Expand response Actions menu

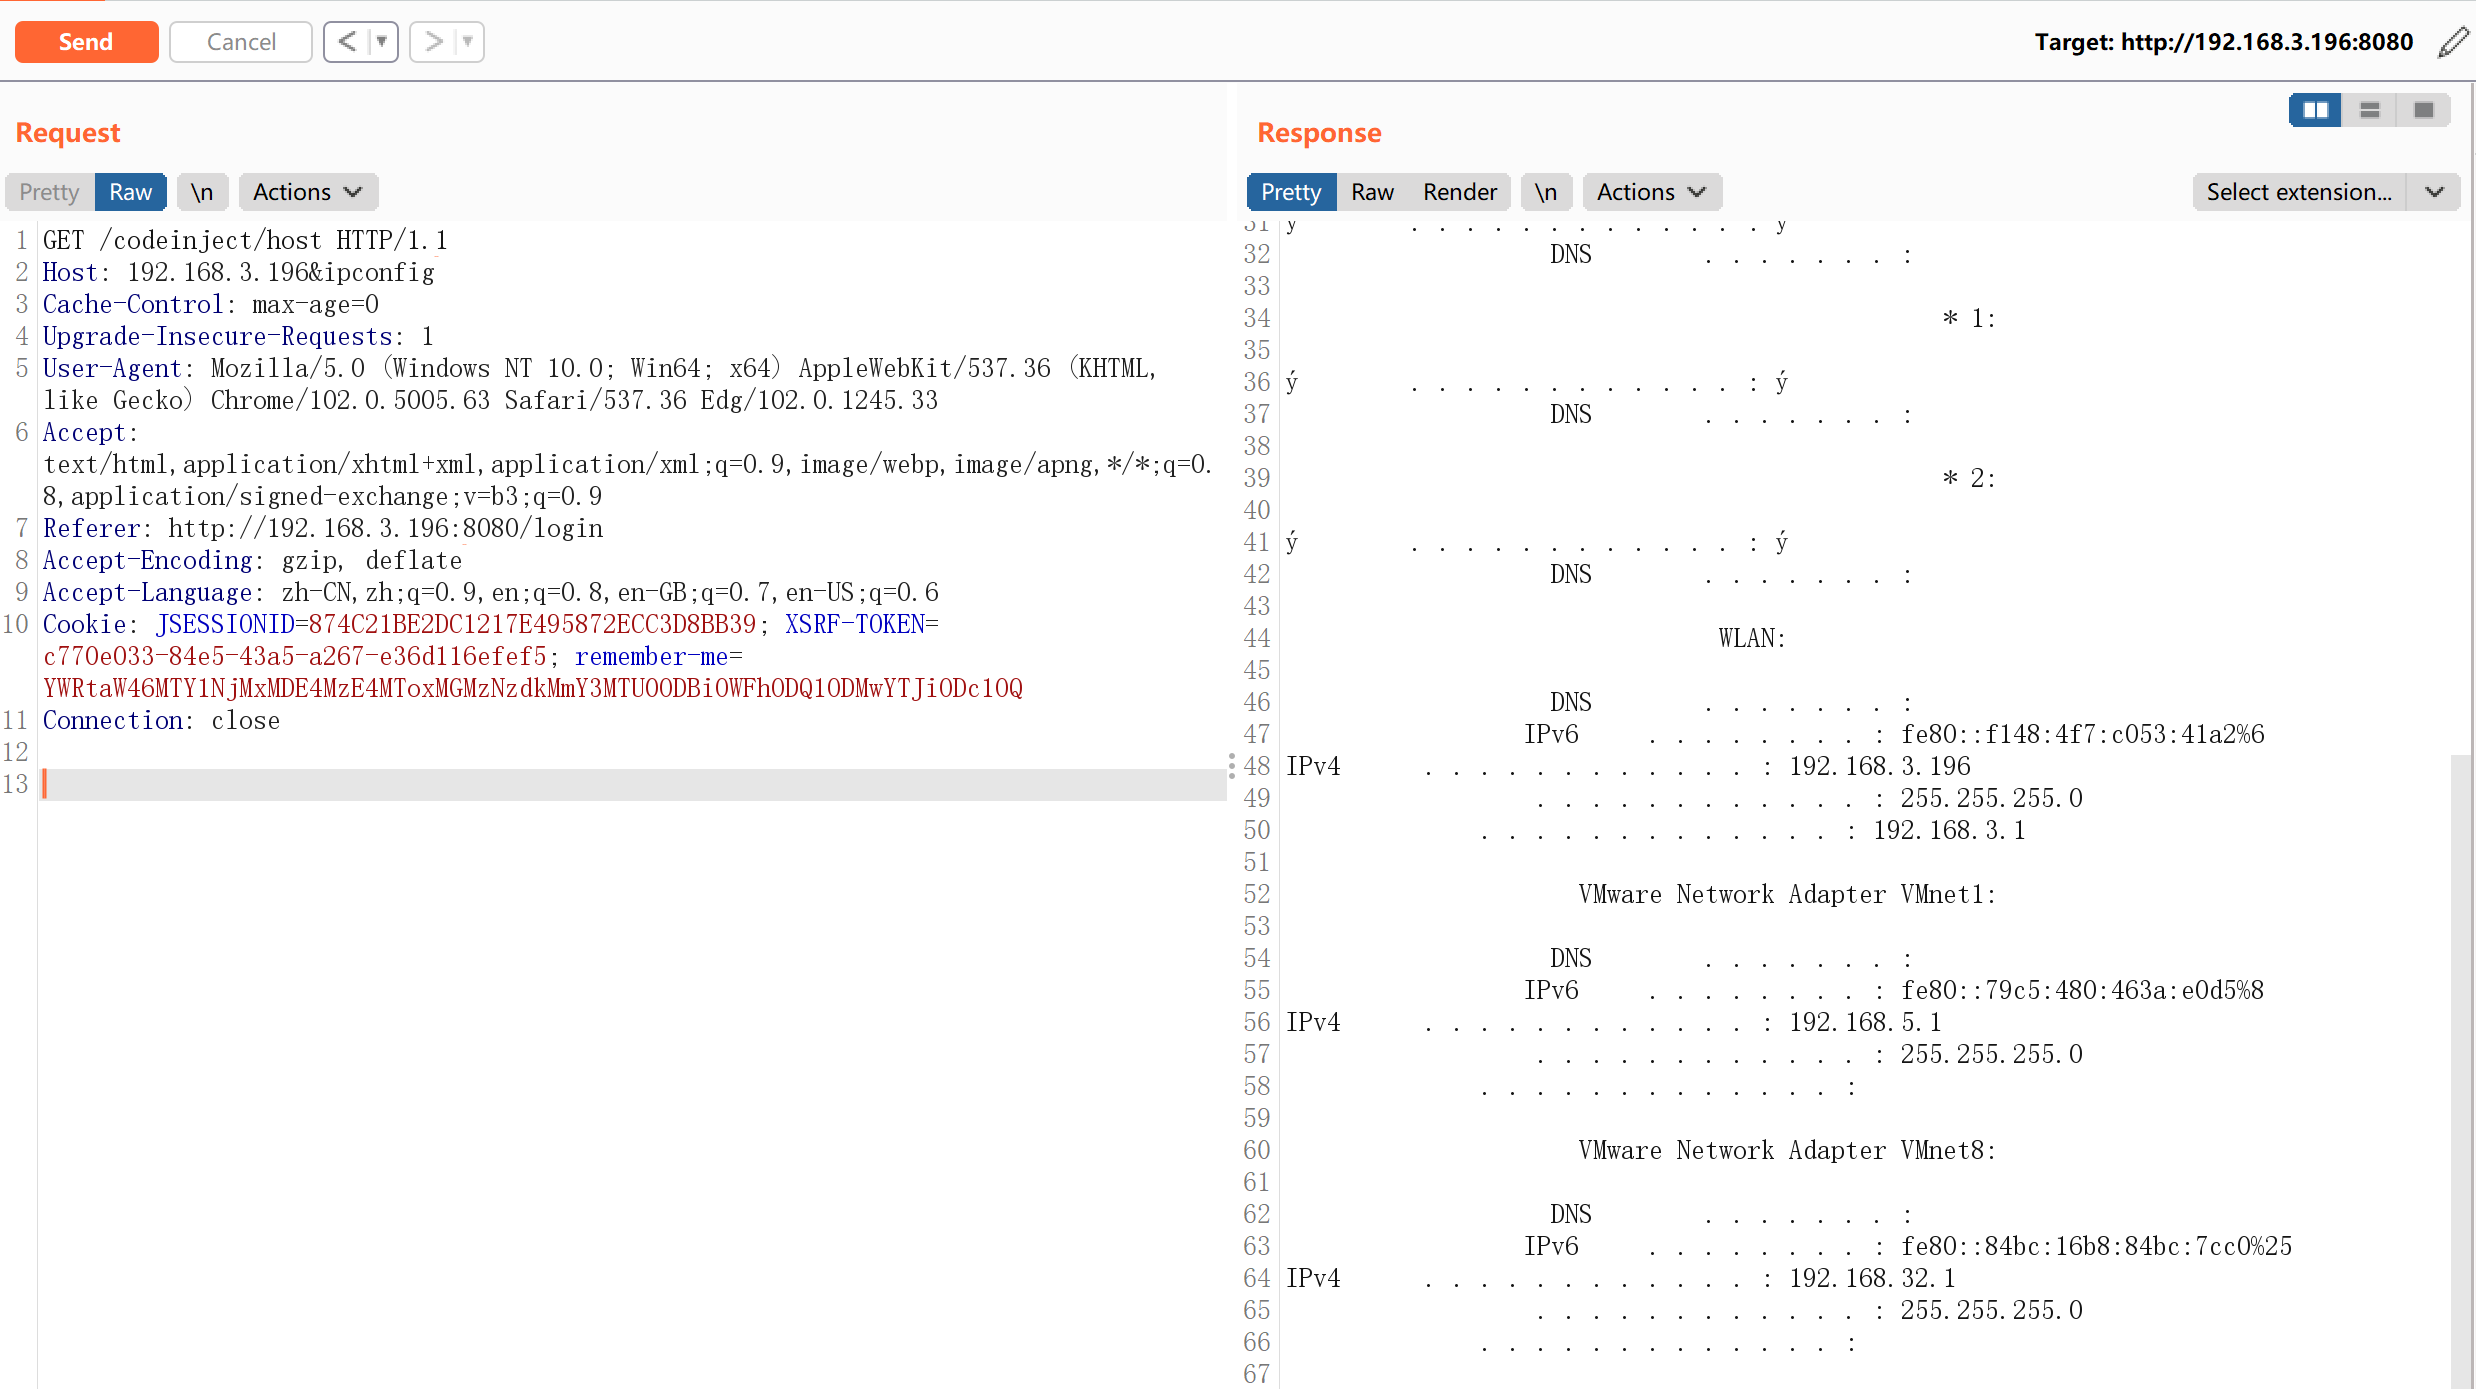point(1651,192)
